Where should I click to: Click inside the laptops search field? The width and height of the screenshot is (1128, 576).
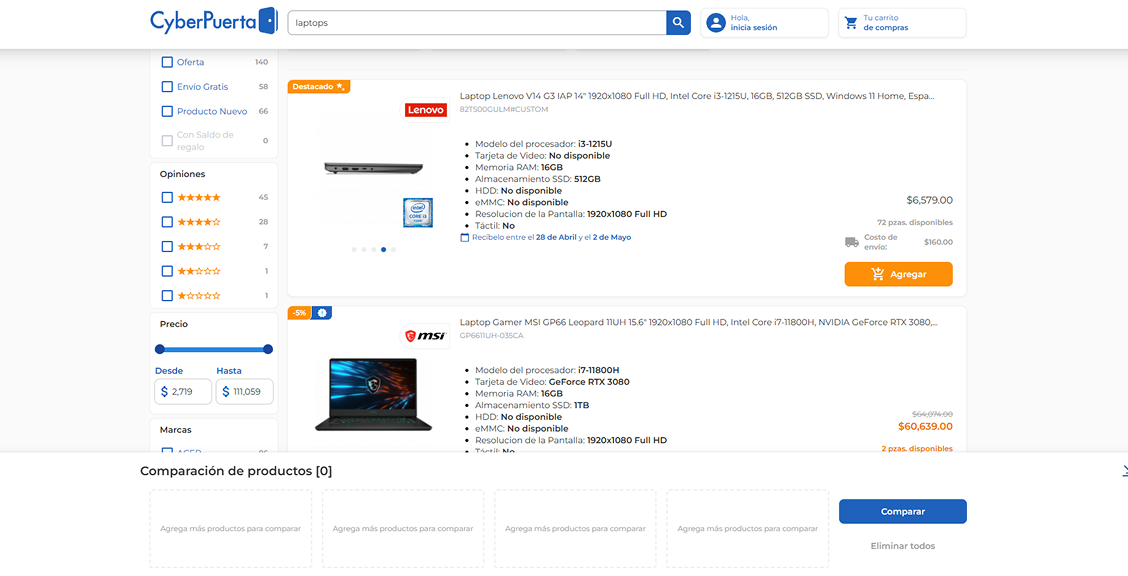tap(470, 21)
